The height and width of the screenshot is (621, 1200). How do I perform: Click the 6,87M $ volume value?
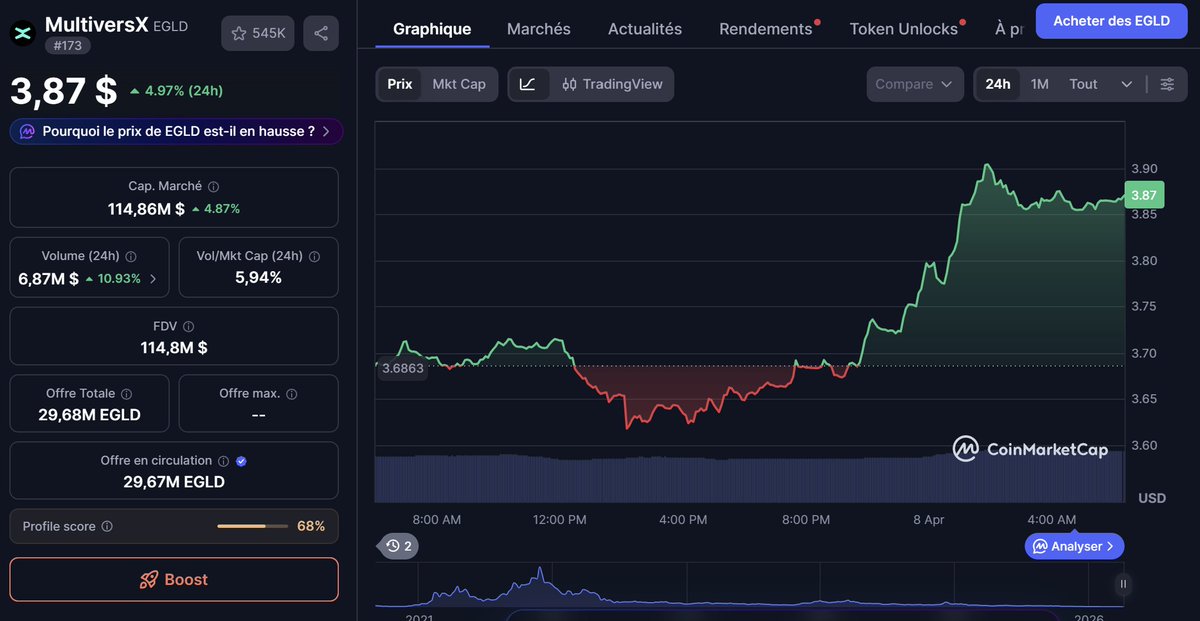pyautogui.click(x=49, y=279)
